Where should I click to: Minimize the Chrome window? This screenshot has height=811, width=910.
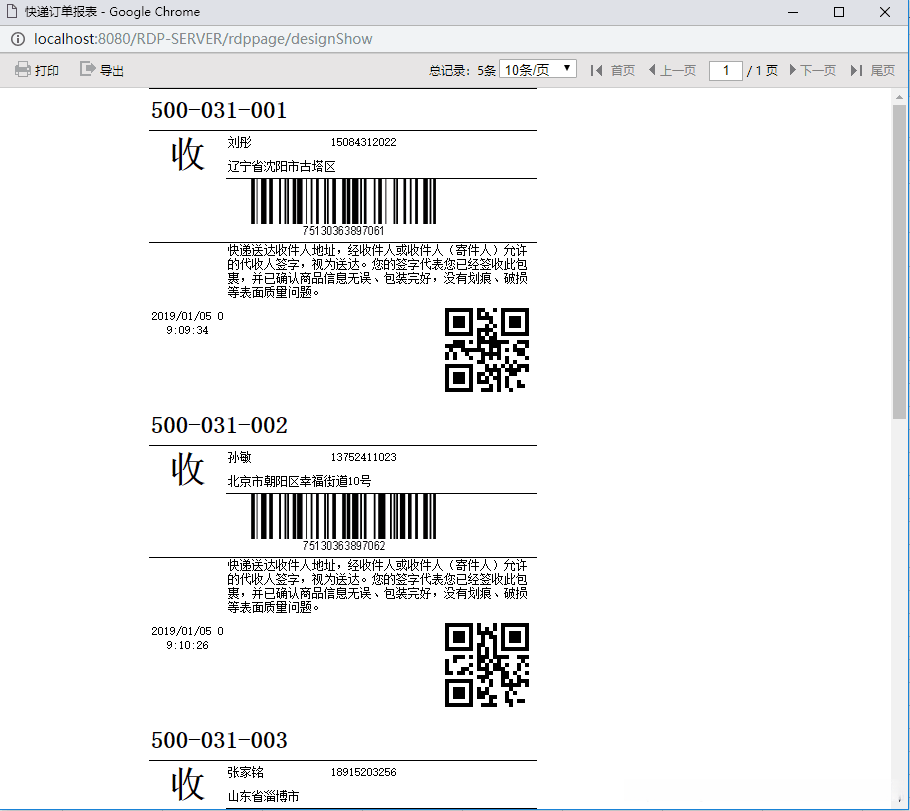point(793,12)
